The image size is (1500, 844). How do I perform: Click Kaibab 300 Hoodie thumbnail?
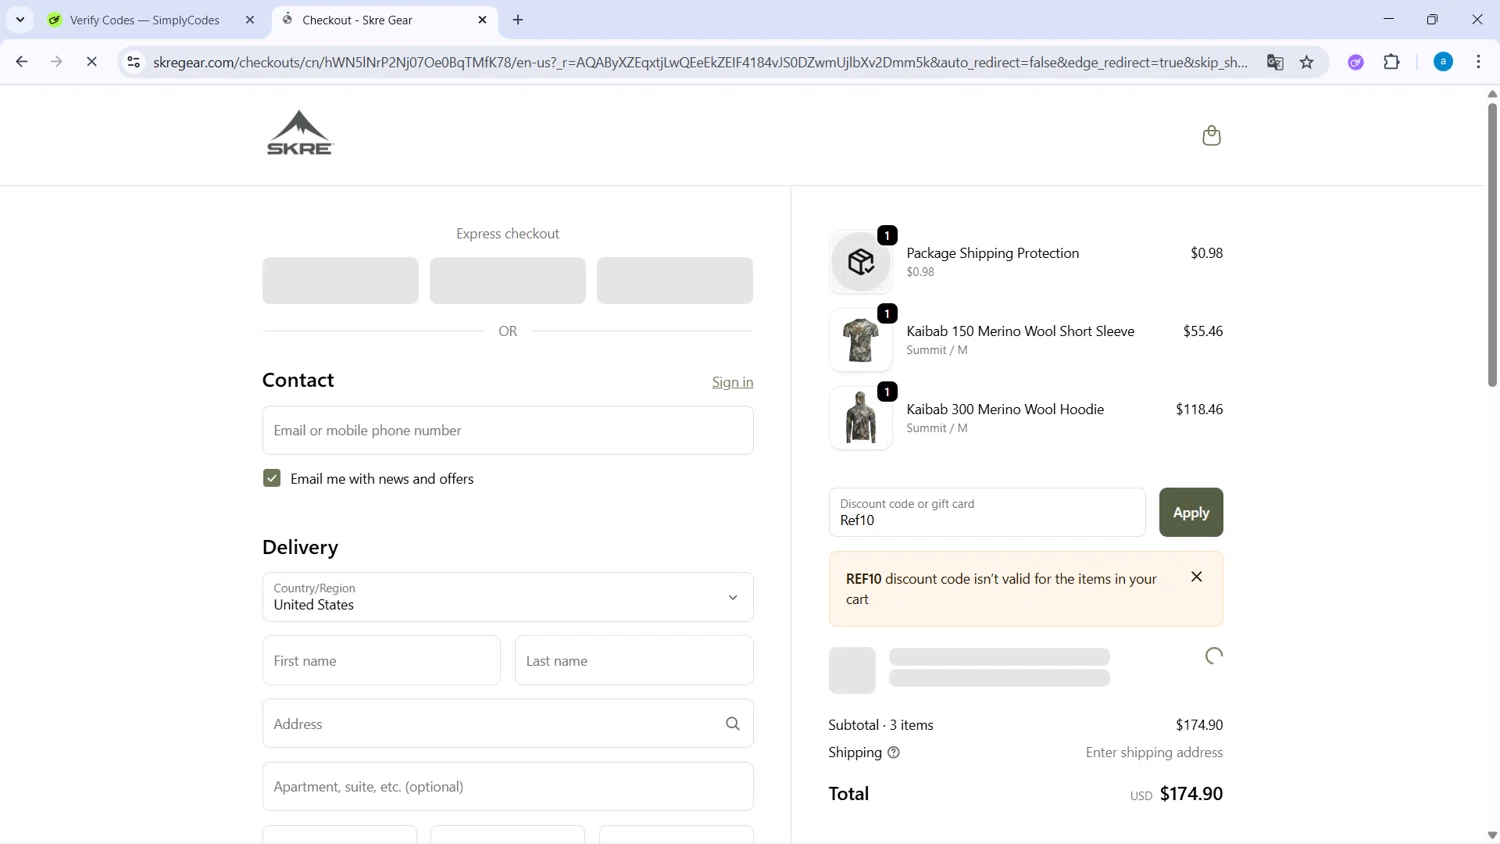click(861, 418)
